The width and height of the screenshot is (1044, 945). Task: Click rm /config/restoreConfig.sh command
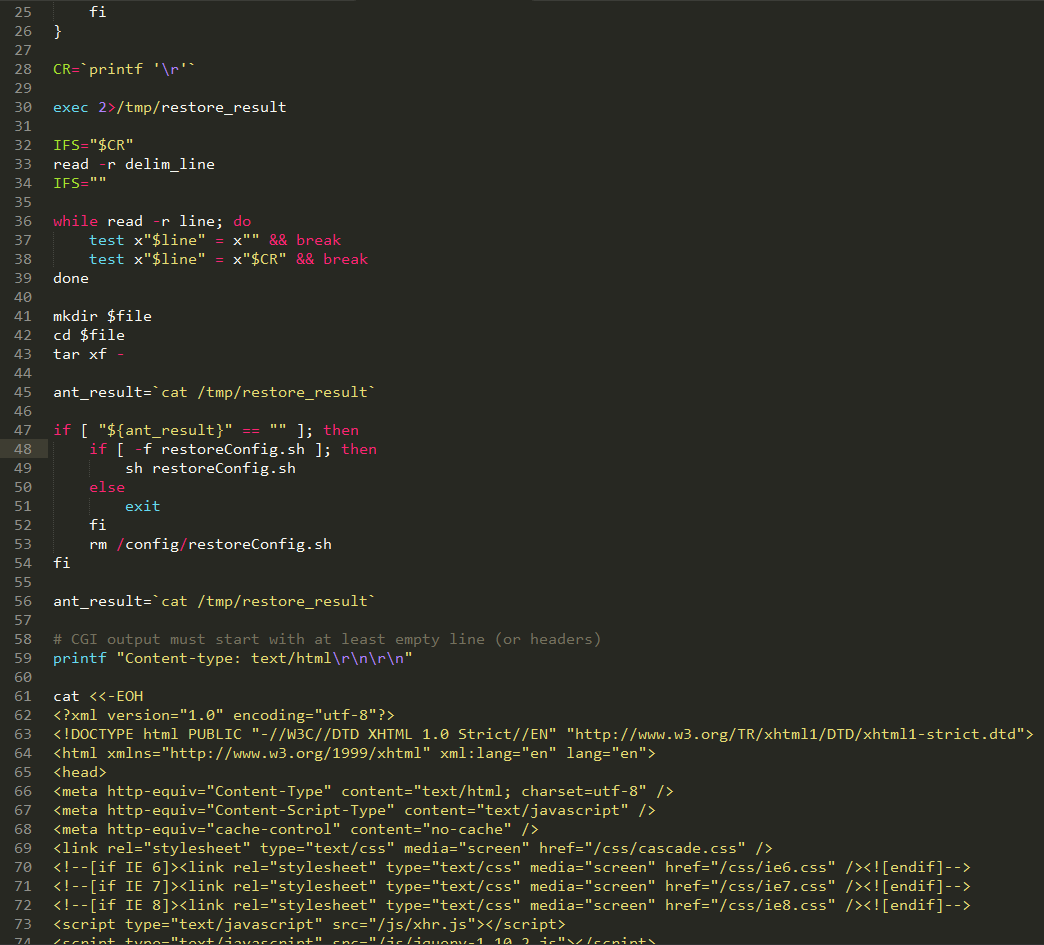(x=210, y=544)
